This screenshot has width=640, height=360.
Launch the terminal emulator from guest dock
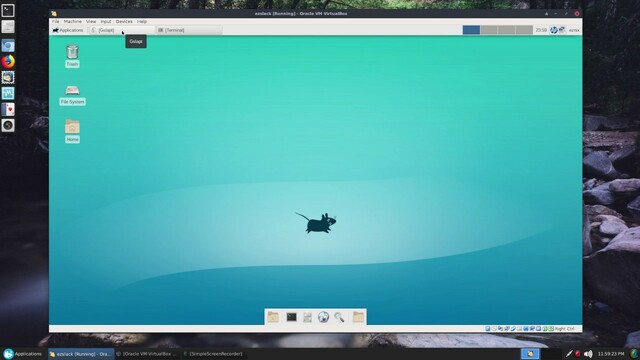coord(291,317)
